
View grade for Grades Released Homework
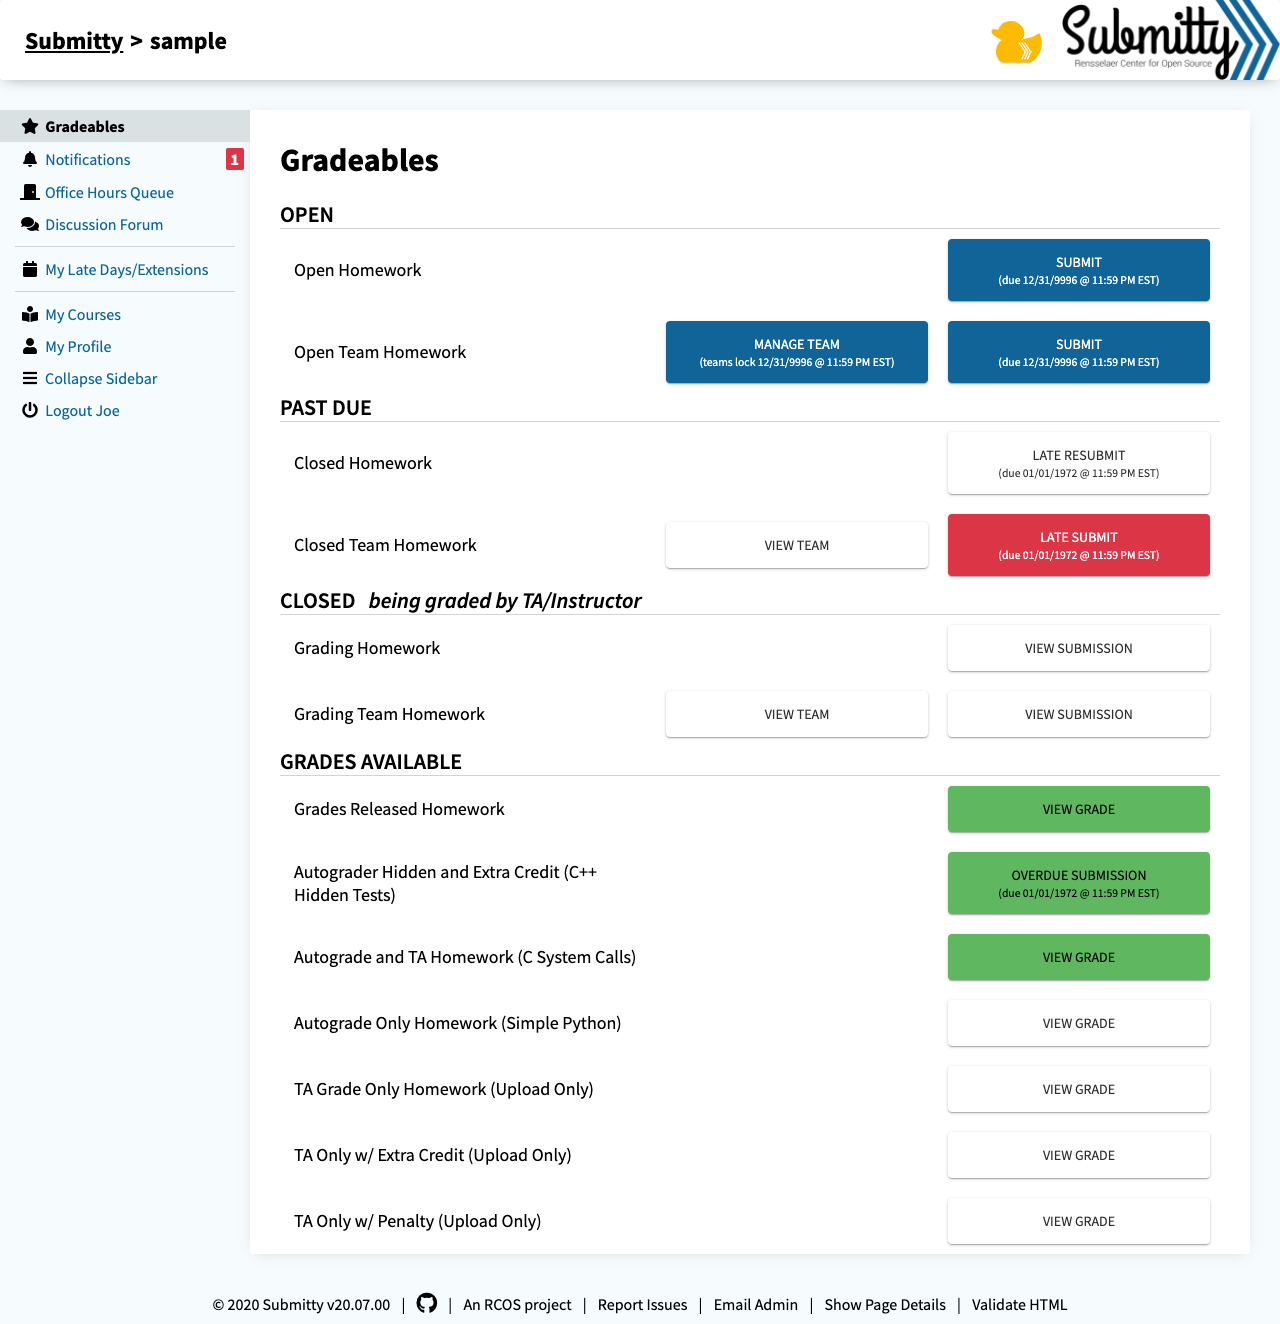pyautogui.click(x=1079, y=809)
